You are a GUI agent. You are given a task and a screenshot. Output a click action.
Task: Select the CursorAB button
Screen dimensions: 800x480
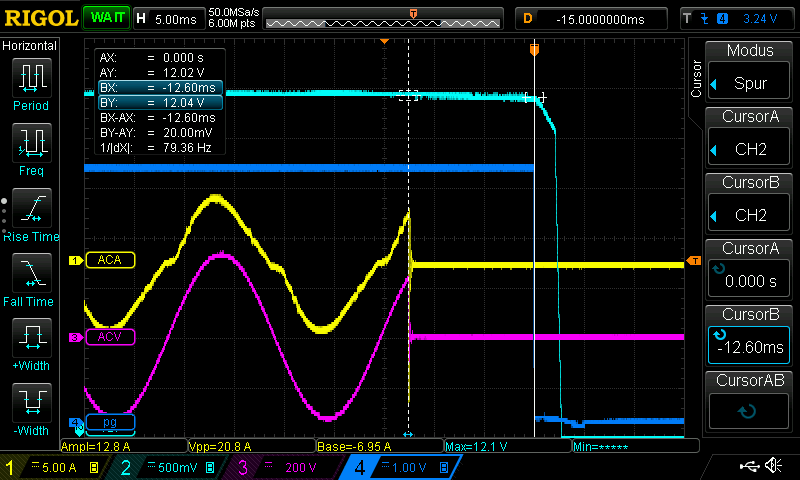749,401
